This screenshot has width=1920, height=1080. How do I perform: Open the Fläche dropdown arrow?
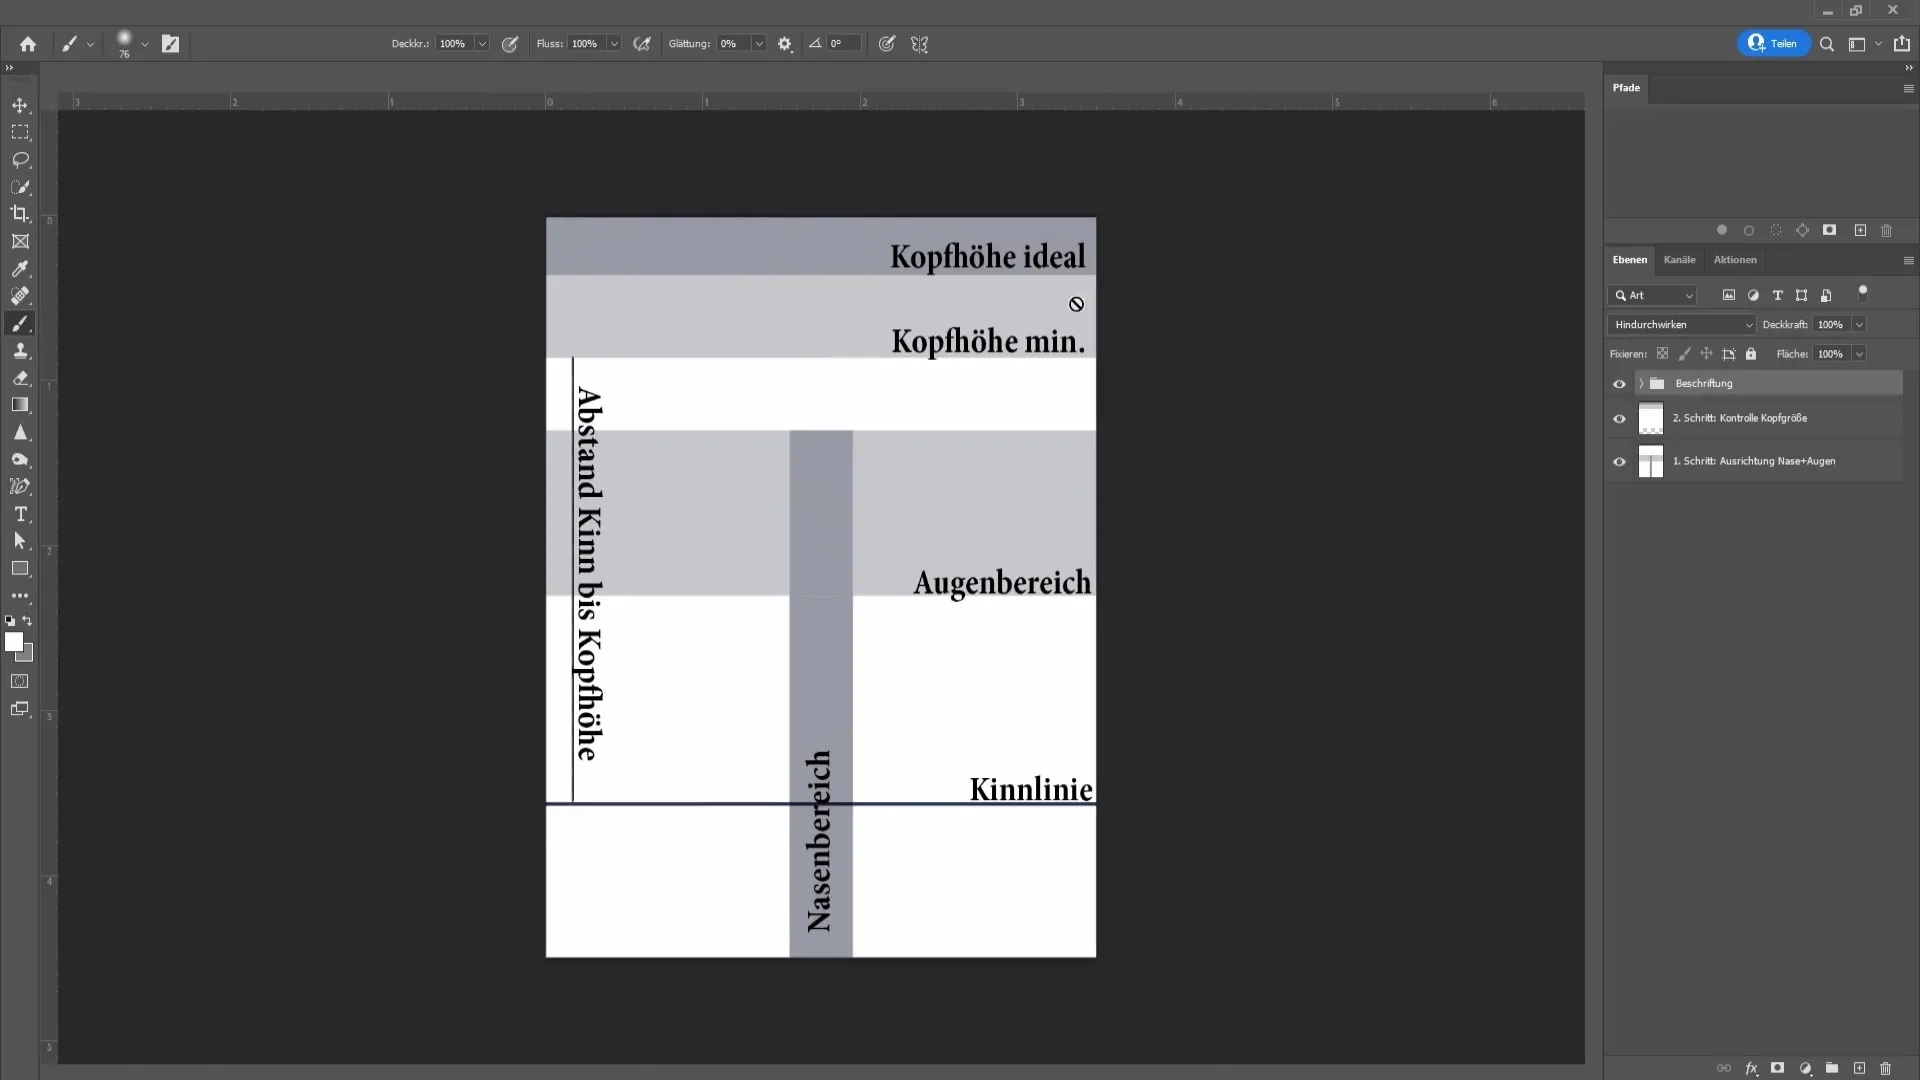click(x=1859, y=354)
